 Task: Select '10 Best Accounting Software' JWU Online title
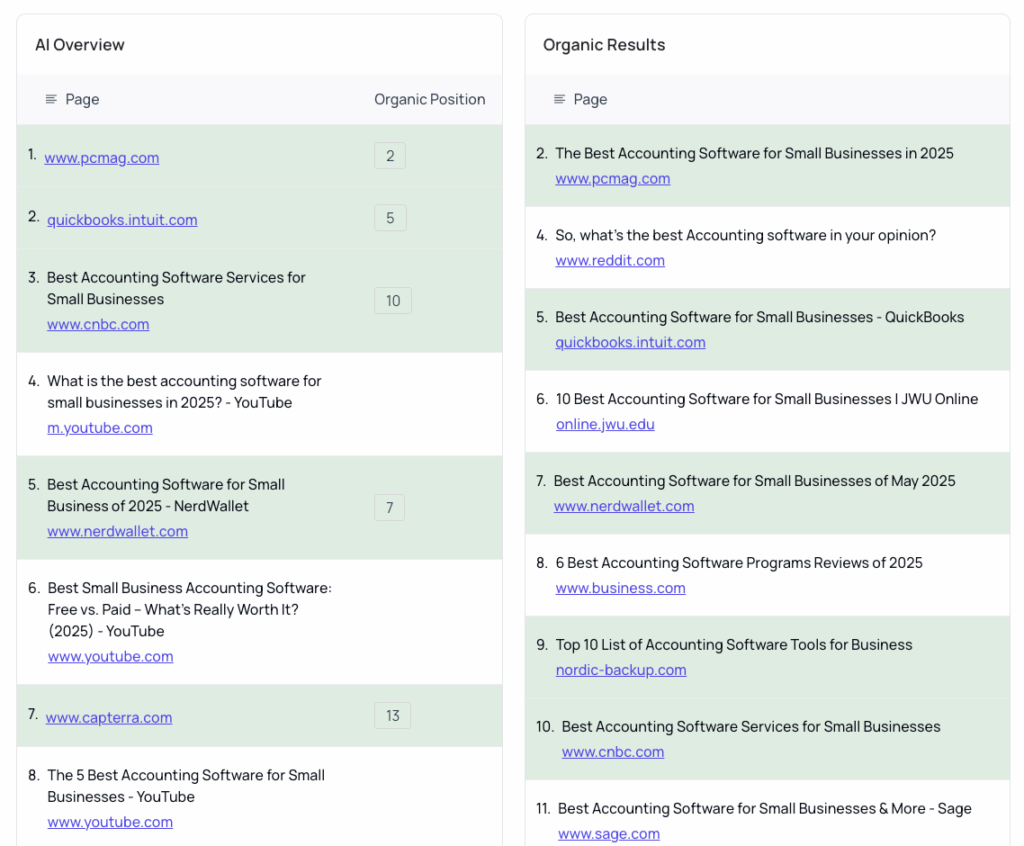click(x=767, y=399)
